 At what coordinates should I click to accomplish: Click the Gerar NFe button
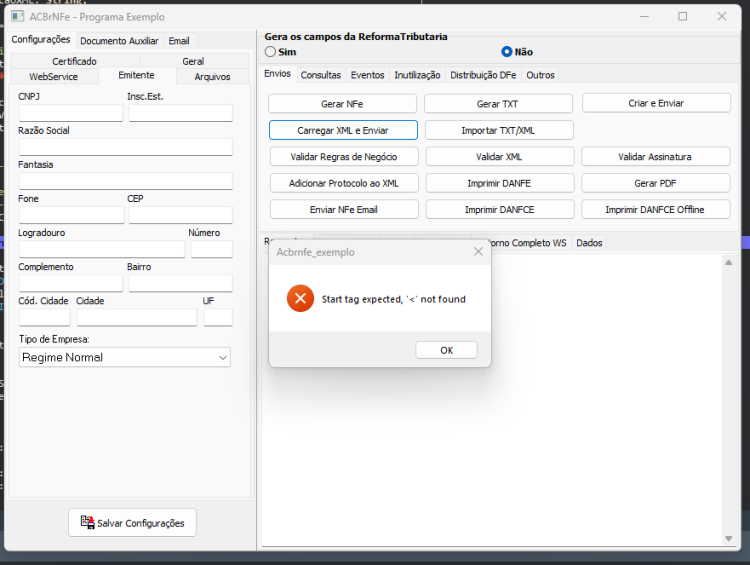coord(342,104)
